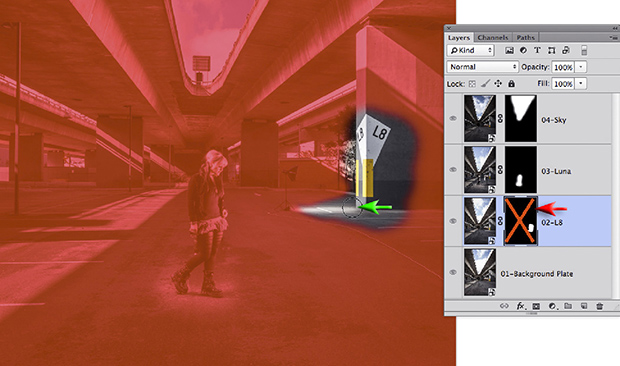The image size is (620, 366).
Task: Select the Layers tab
Action: point(459,38)
